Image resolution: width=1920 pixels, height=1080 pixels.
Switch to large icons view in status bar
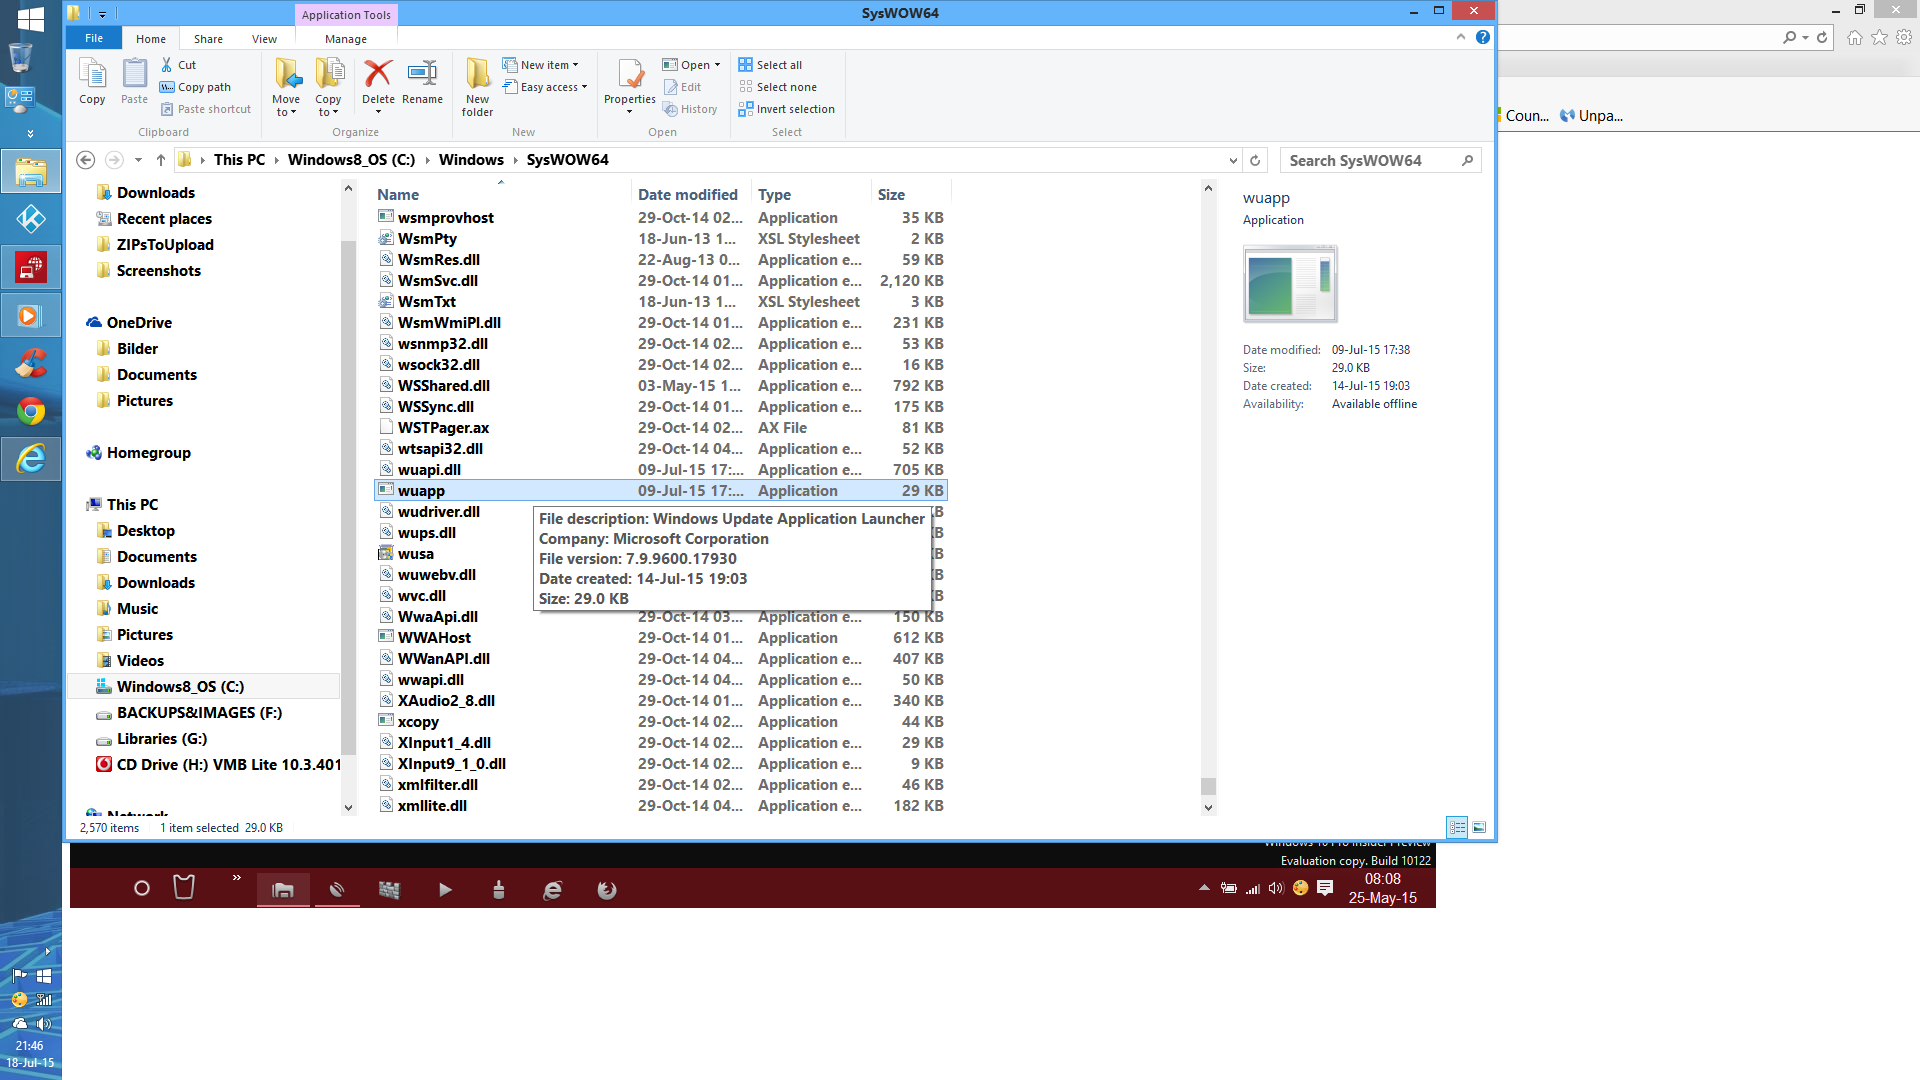click(1479, 827)
